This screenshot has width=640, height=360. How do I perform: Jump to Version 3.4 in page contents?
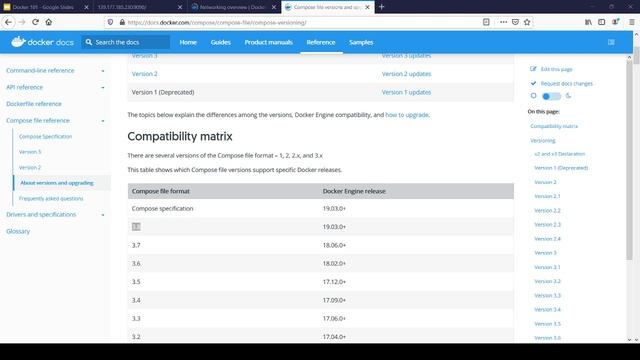point(547,309)
